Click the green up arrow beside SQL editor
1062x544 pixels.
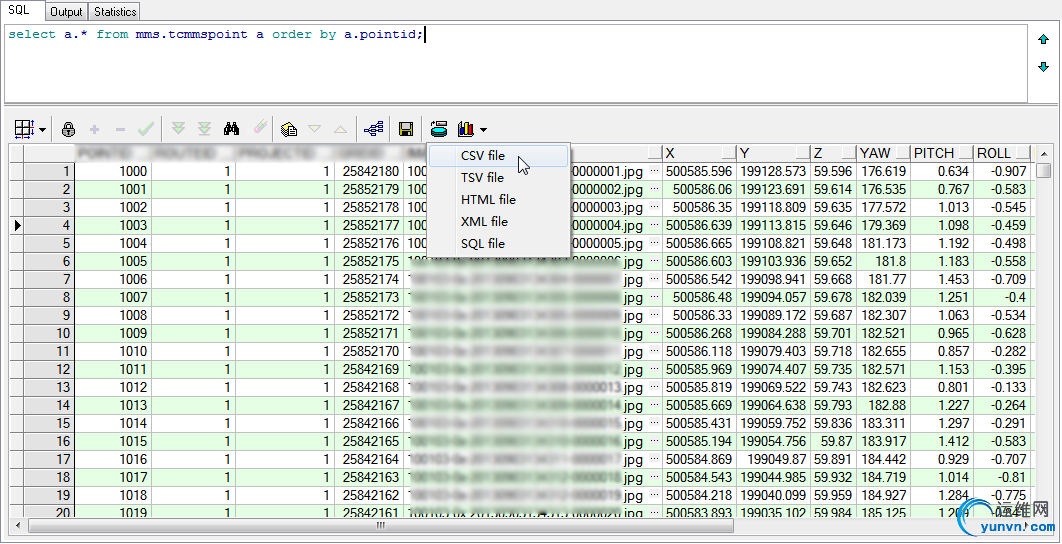point(1043,40)
